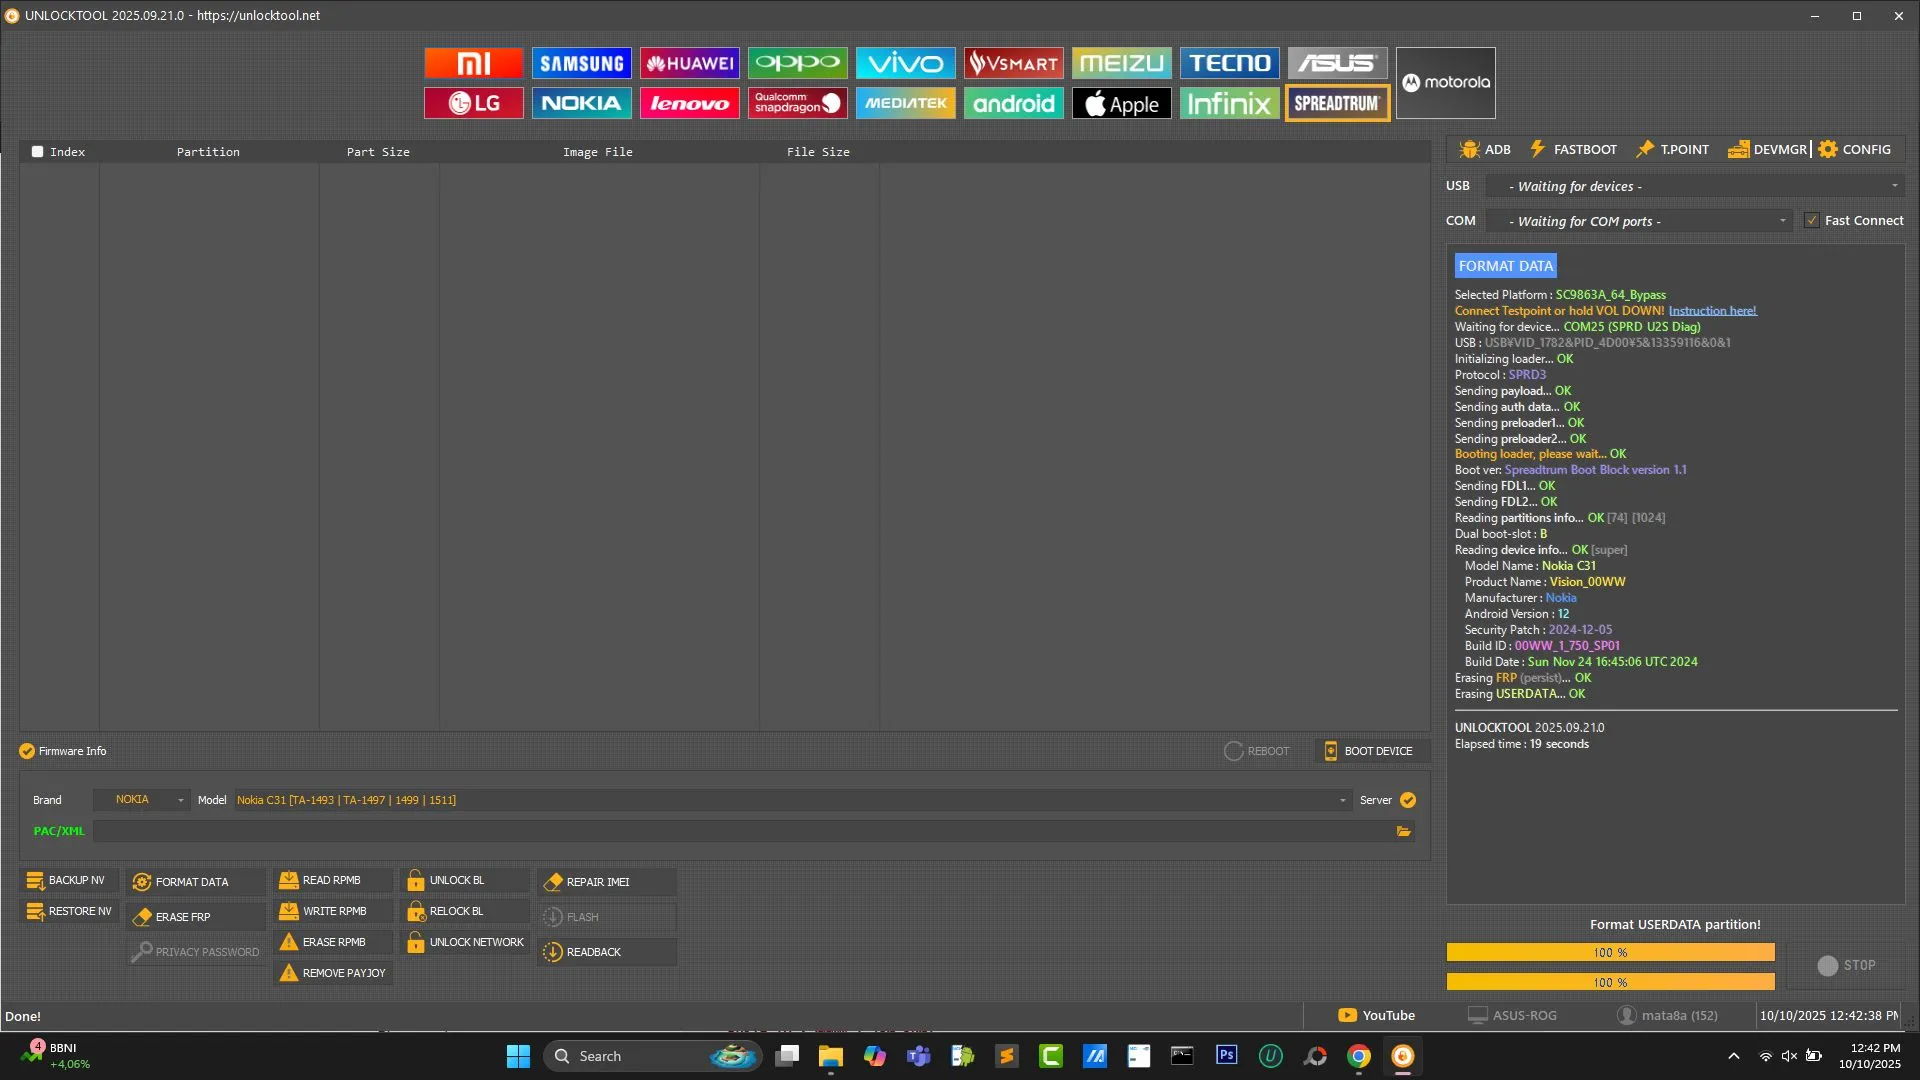Open the Motorola brand tile
Viewport: 1920px width, 1080px height.
1445,83
